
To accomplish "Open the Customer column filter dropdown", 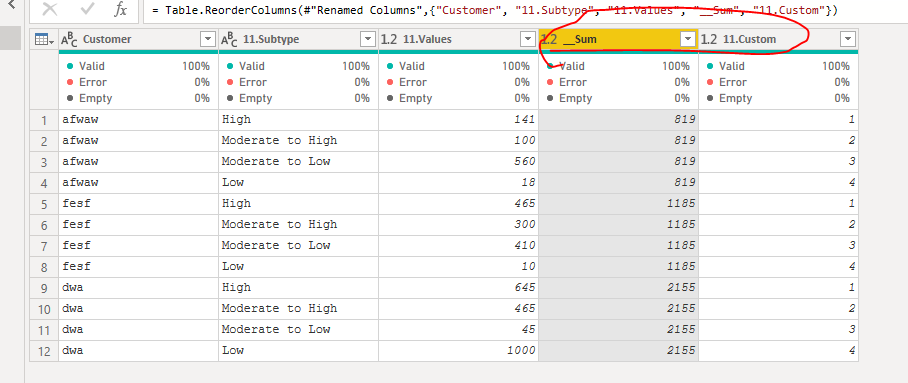I will [x=208, y=39].
